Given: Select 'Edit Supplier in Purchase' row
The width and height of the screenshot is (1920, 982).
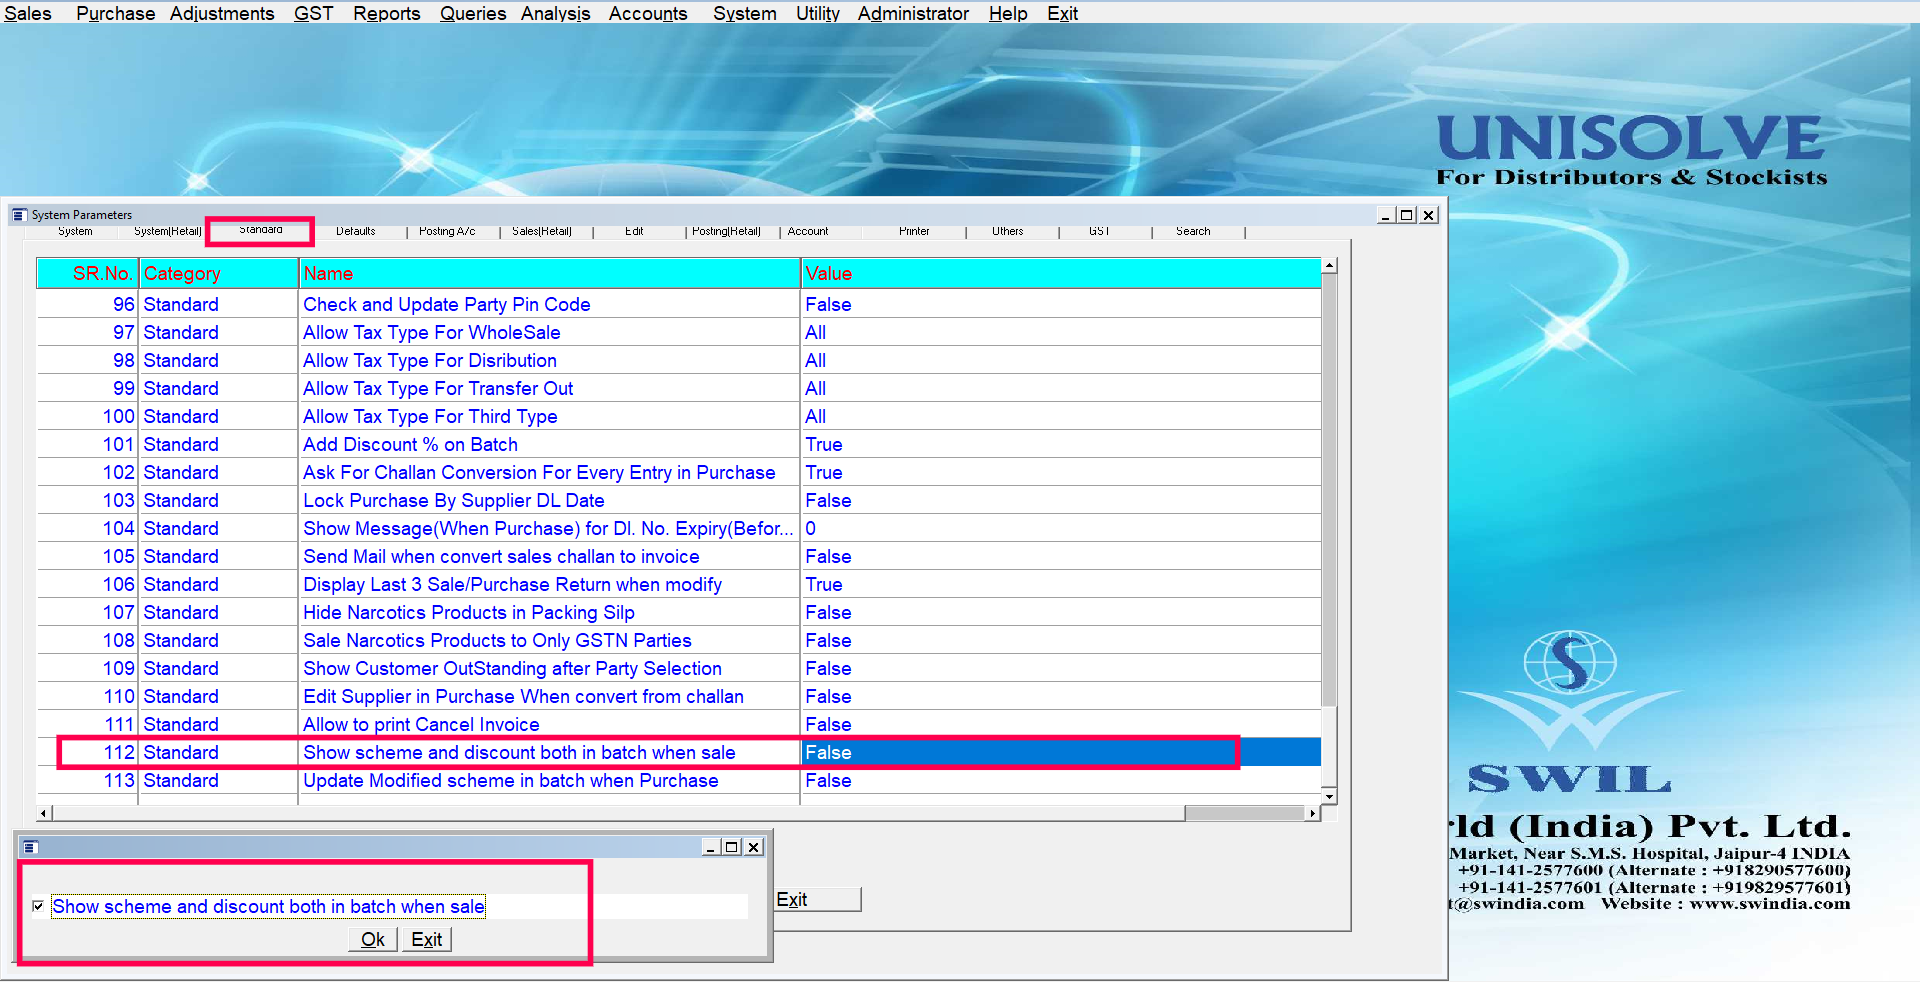Looking at the screenshot, I should tap(679, 696).
